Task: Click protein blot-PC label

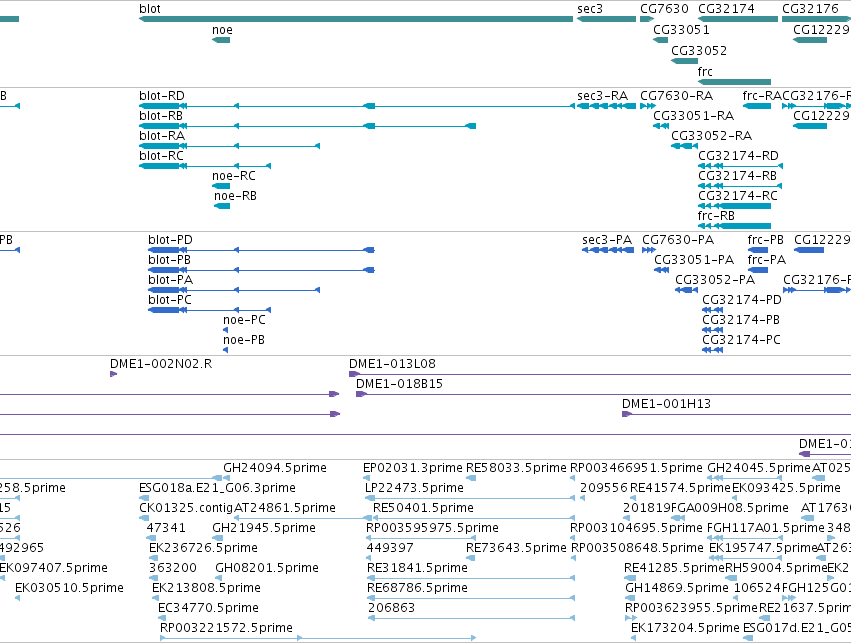Action: (x=170, y=300)
